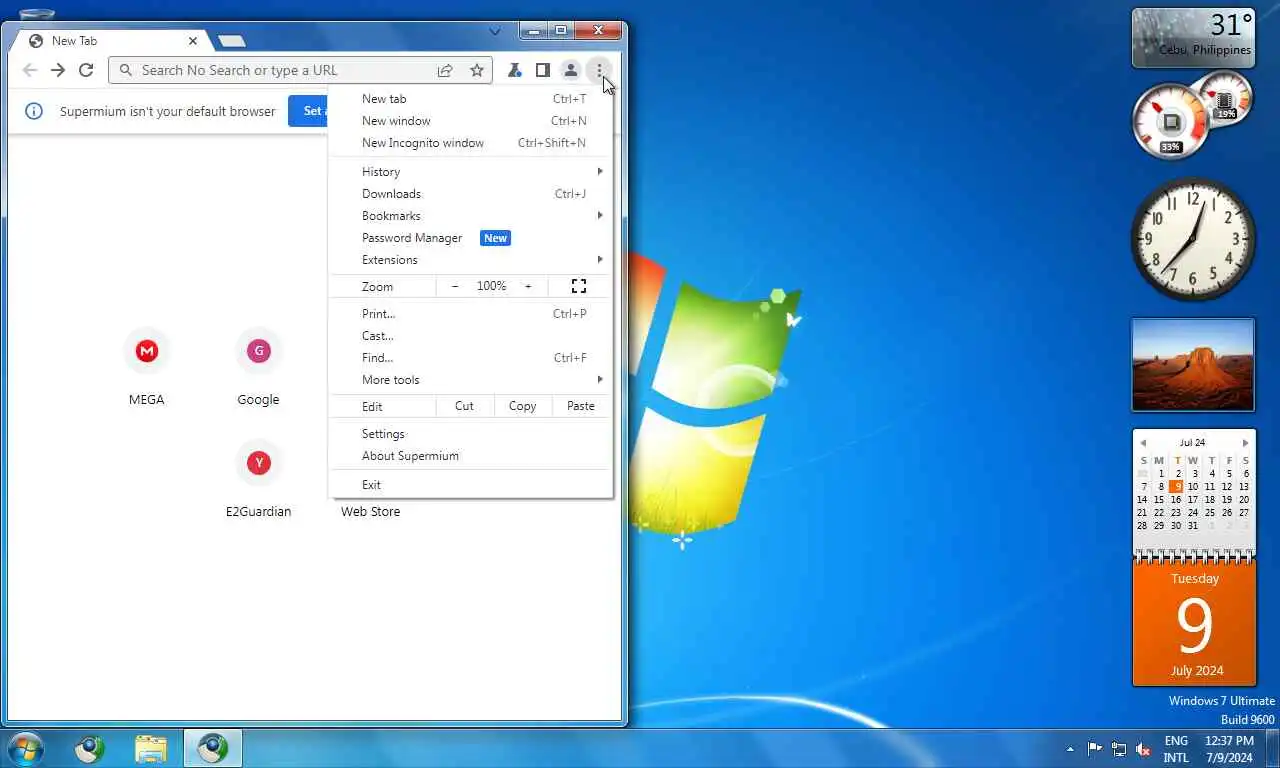Open the Windows Start button

coord(25,748)
